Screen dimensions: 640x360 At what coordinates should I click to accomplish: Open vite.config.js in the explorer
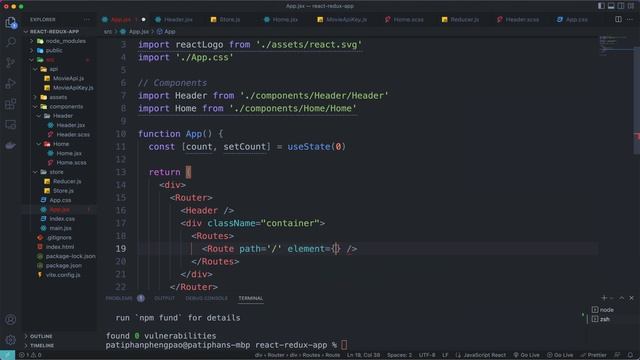(x=59, y=275)
